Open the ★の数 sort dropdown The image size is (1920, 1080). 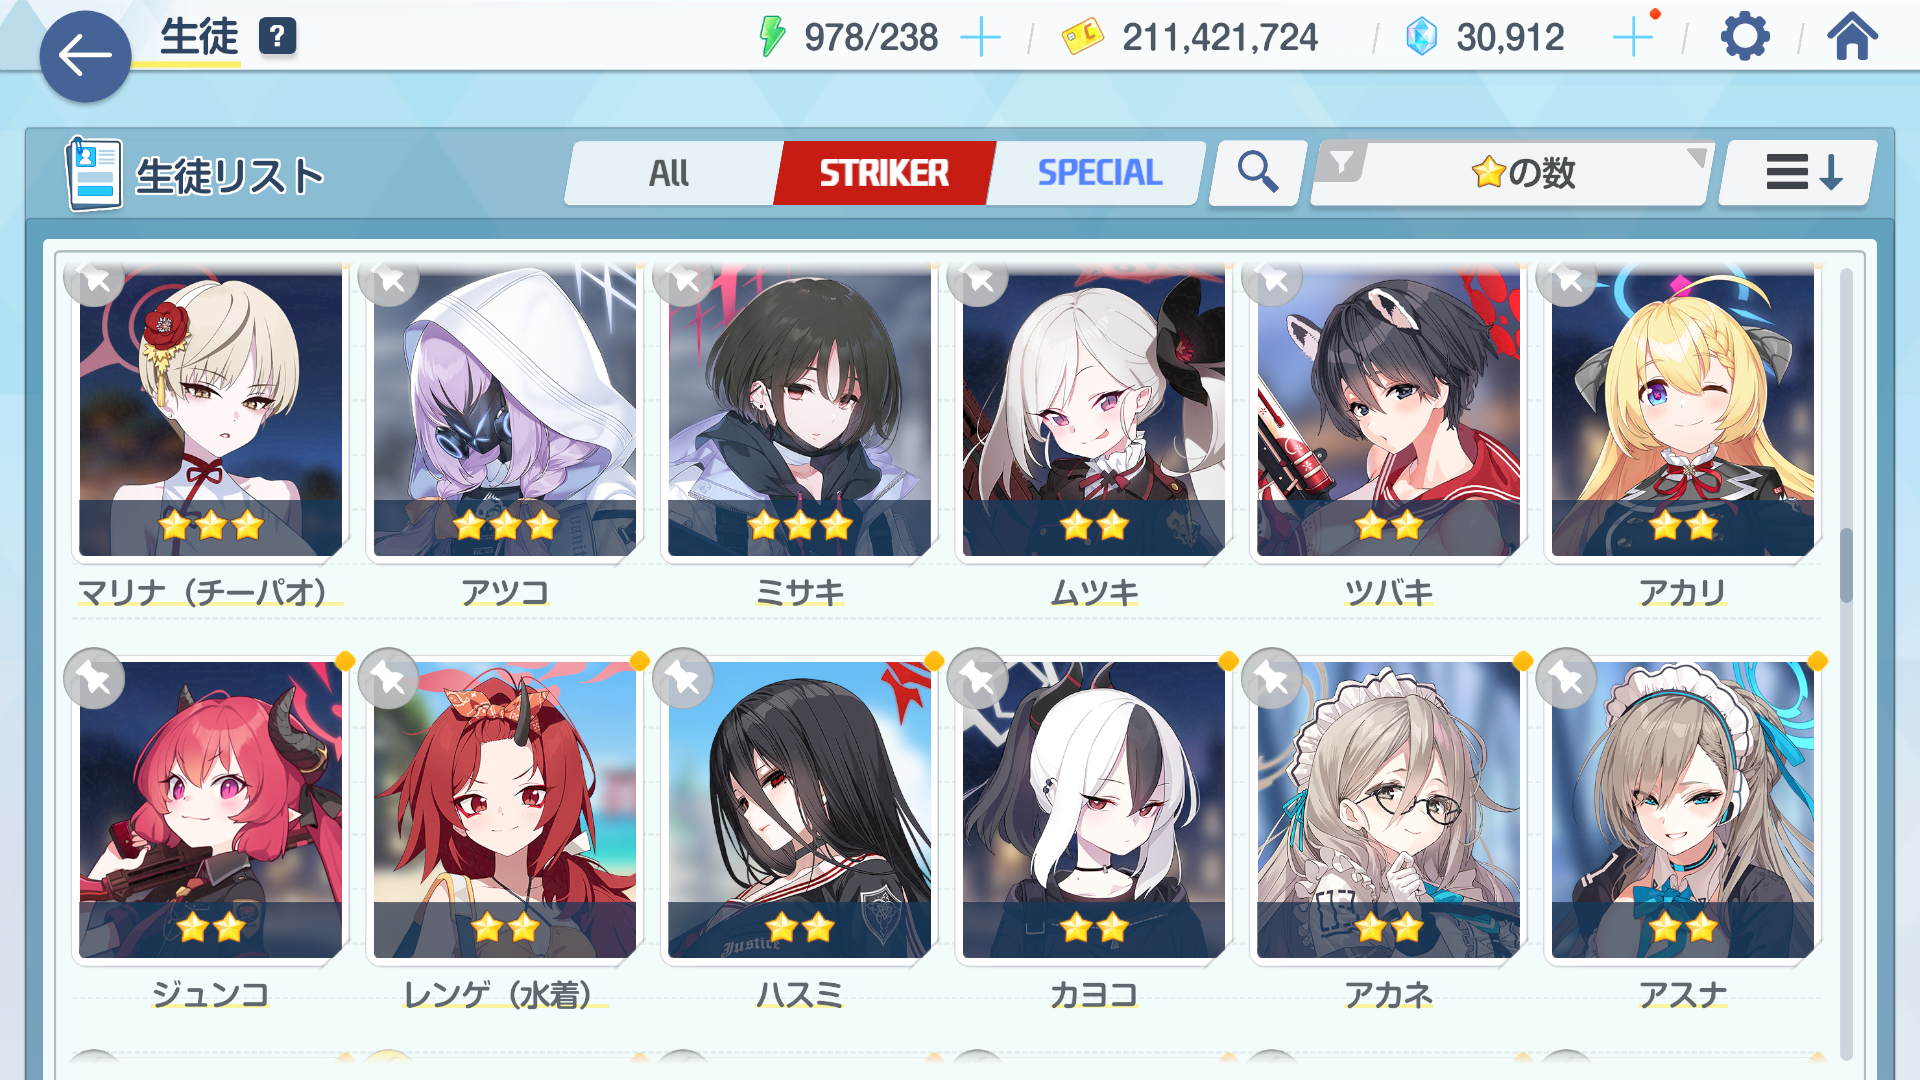[x=1523, y=173]
